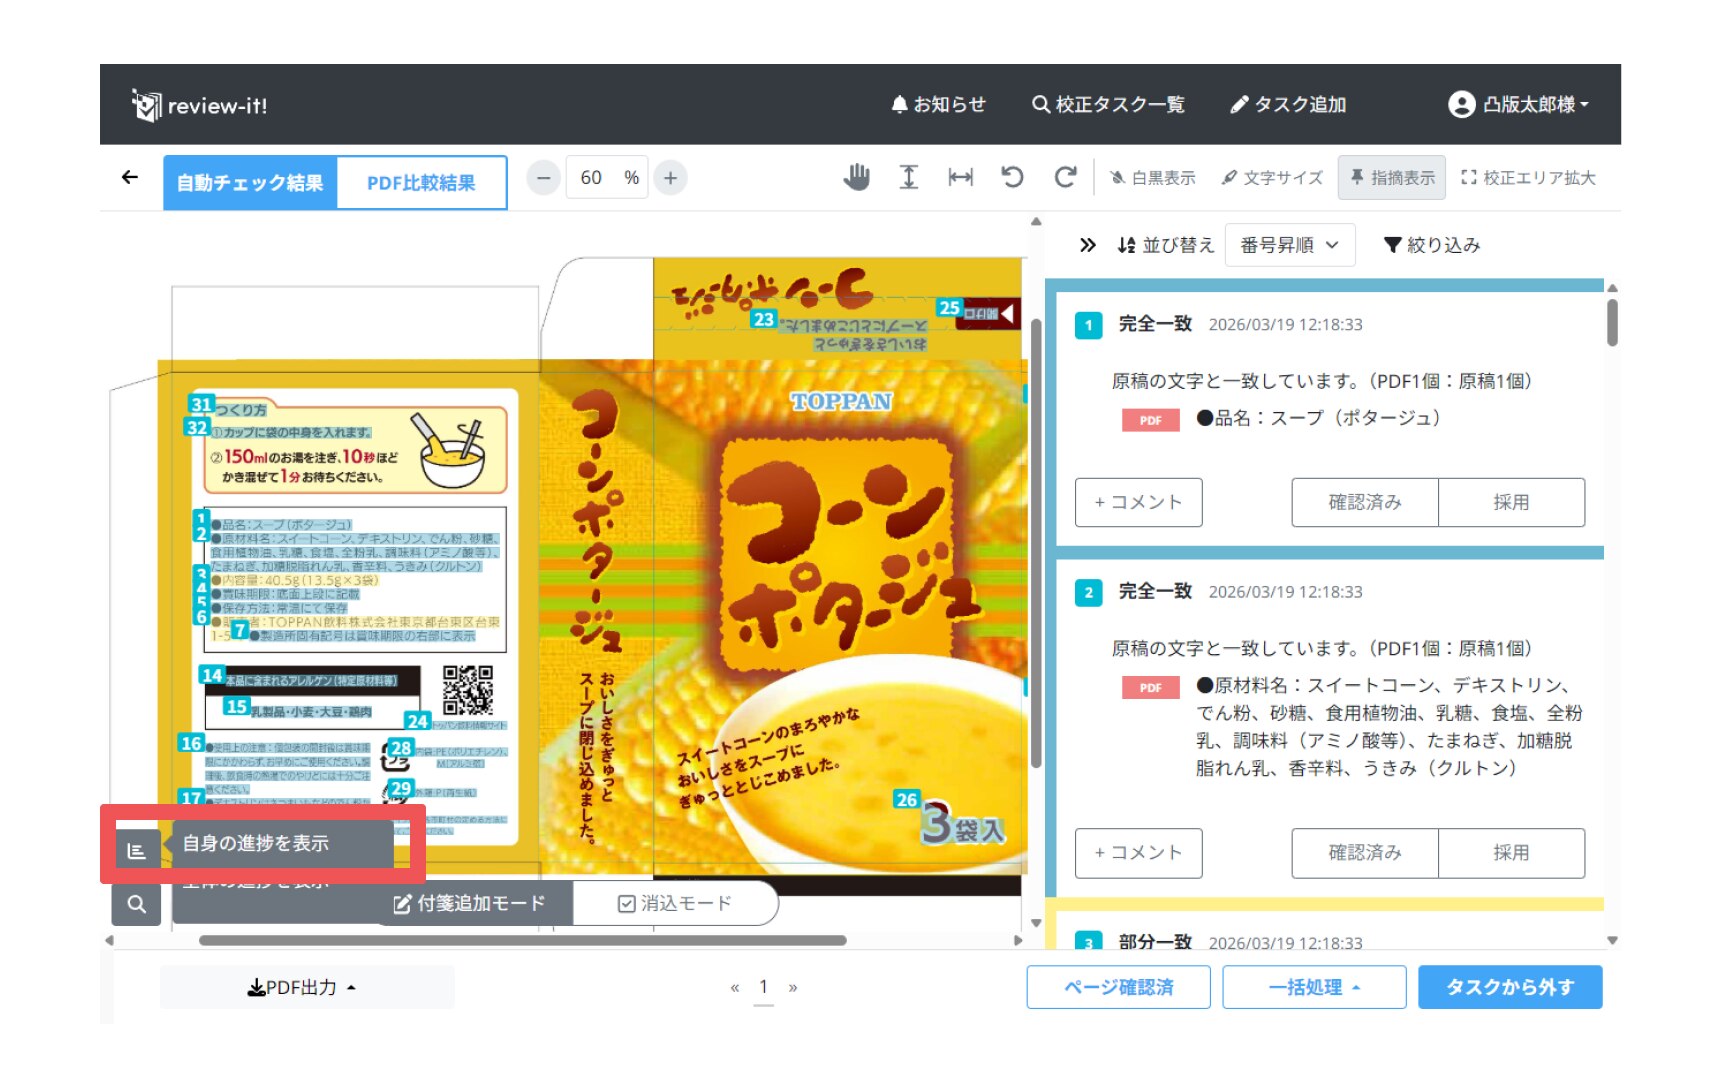Select the text cursor tool
Image resolution: width=1720 pixels, height=1086 pixels.
pyautogui.click(x=908, y=178)
